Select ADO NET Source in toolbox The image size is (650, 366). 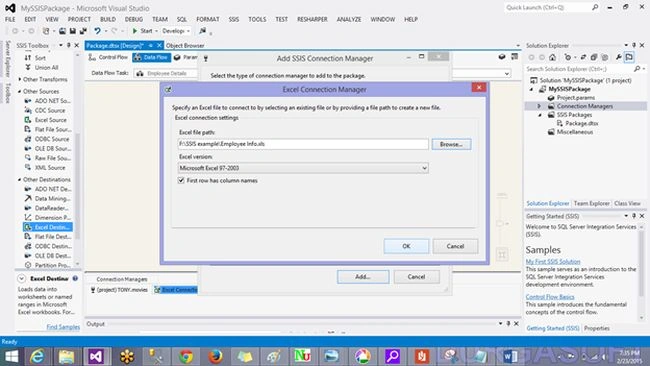48,101
